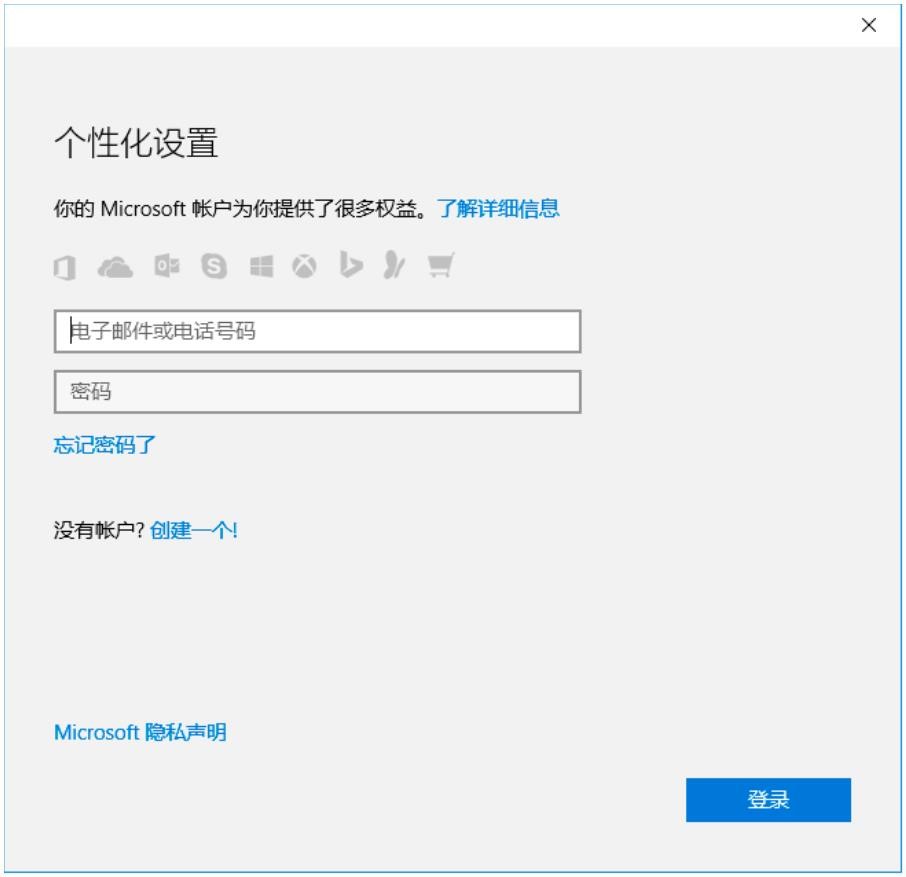Open the Microsoft 隐私声明 link
Image resolution: width=906 pixels, height=877 pixels.
(x=140, y=733)
